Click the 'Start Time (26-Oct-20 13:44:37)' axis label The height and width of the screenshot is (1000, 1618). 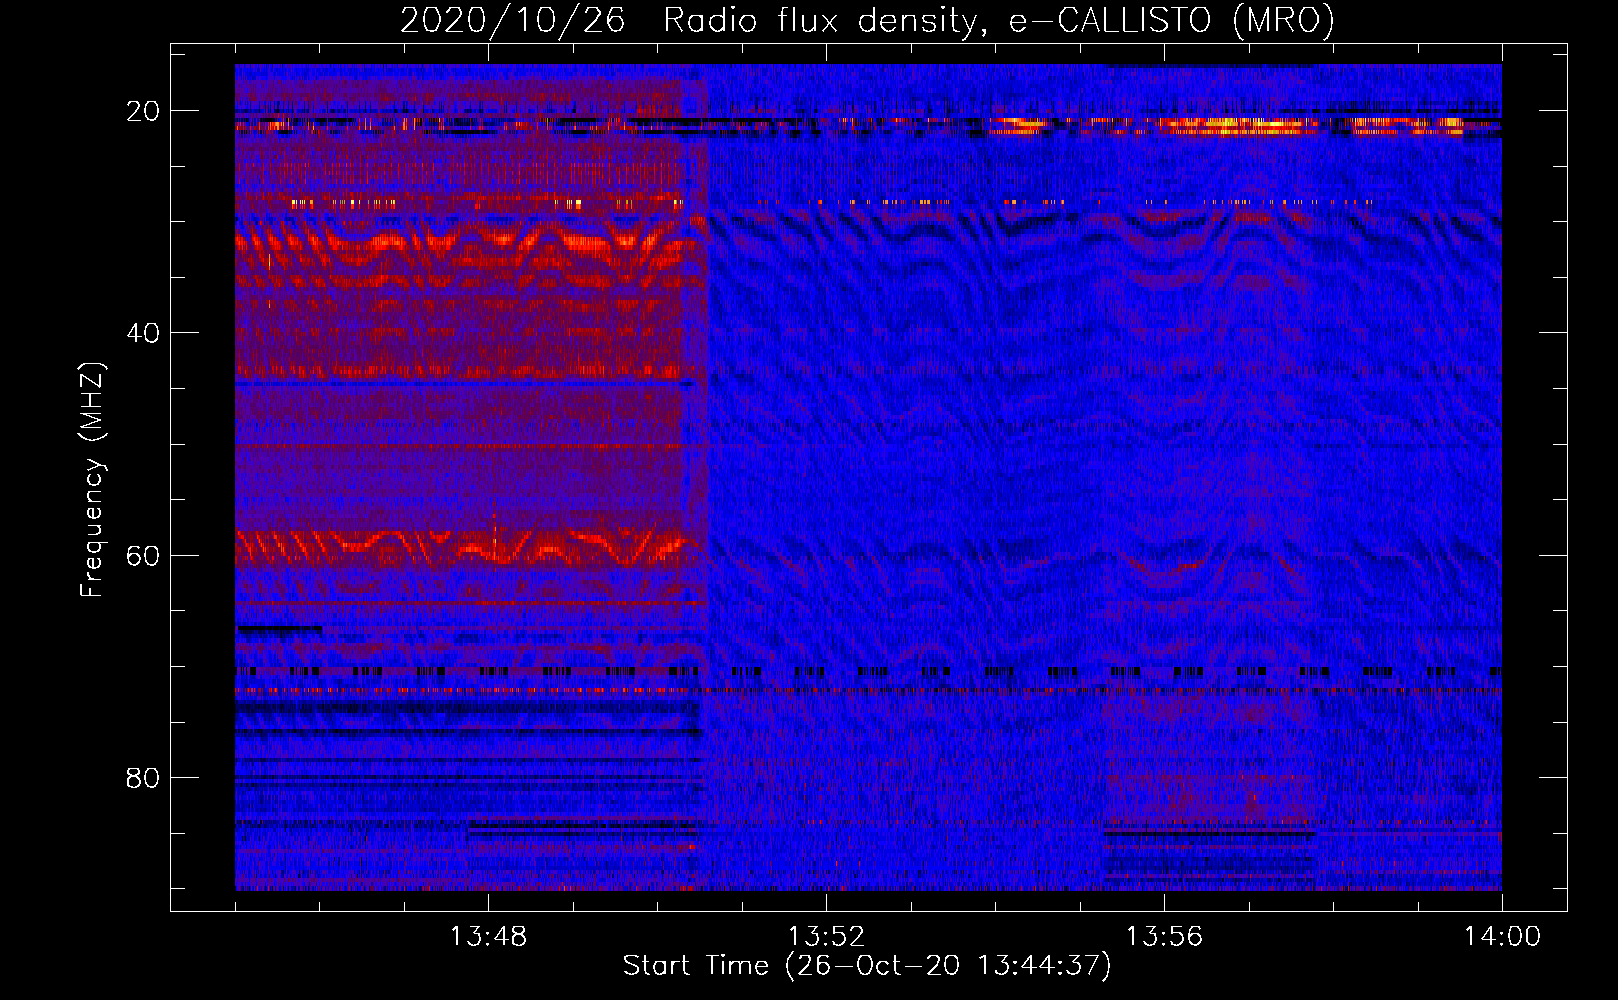point(867,965)
